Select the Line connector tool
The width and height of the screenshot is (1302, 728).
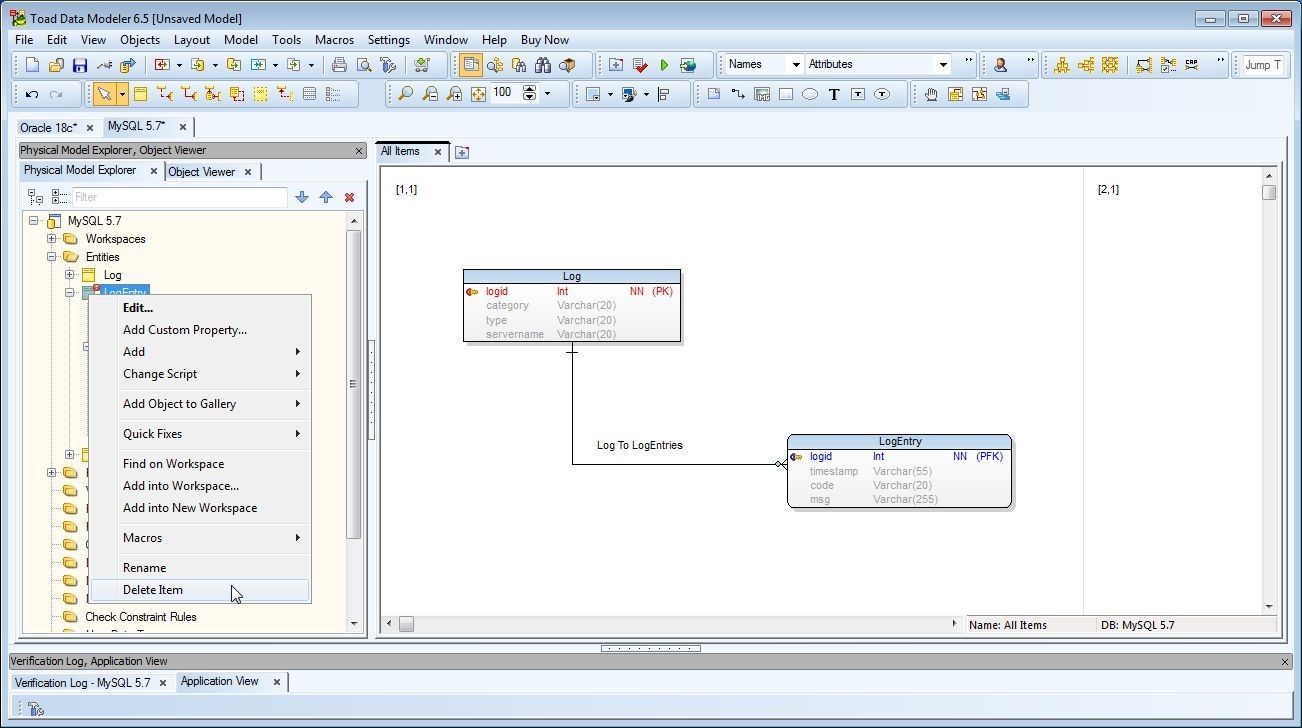click(738, 94)
